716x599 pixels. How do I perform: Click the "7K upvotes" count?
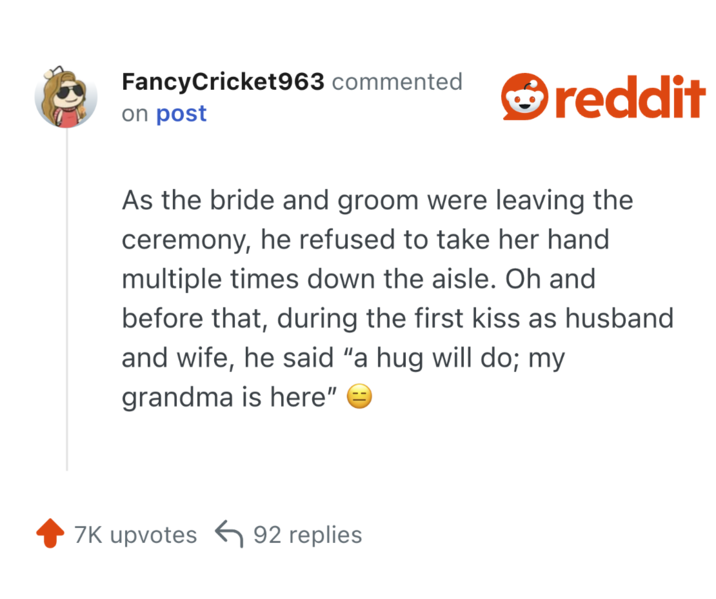pos(136,535)
